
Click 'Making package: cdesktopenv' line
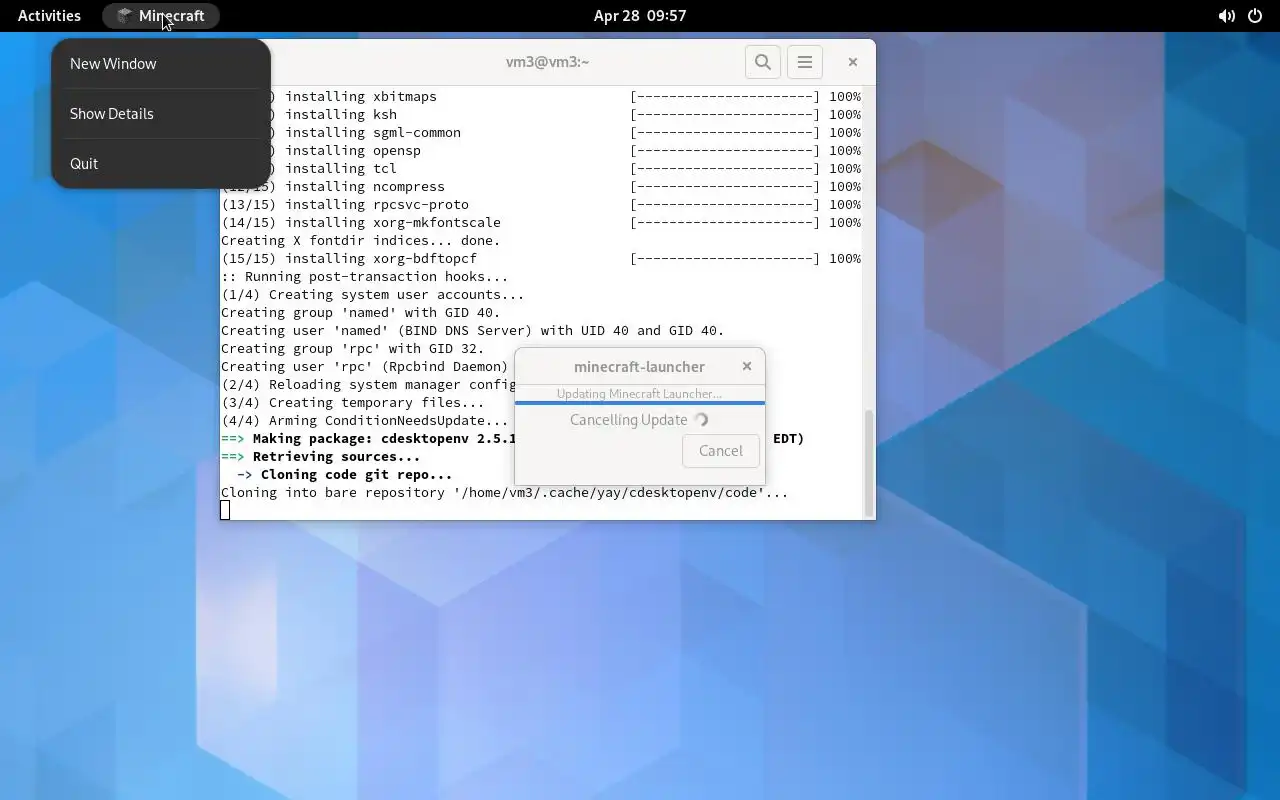coord(369,439)
